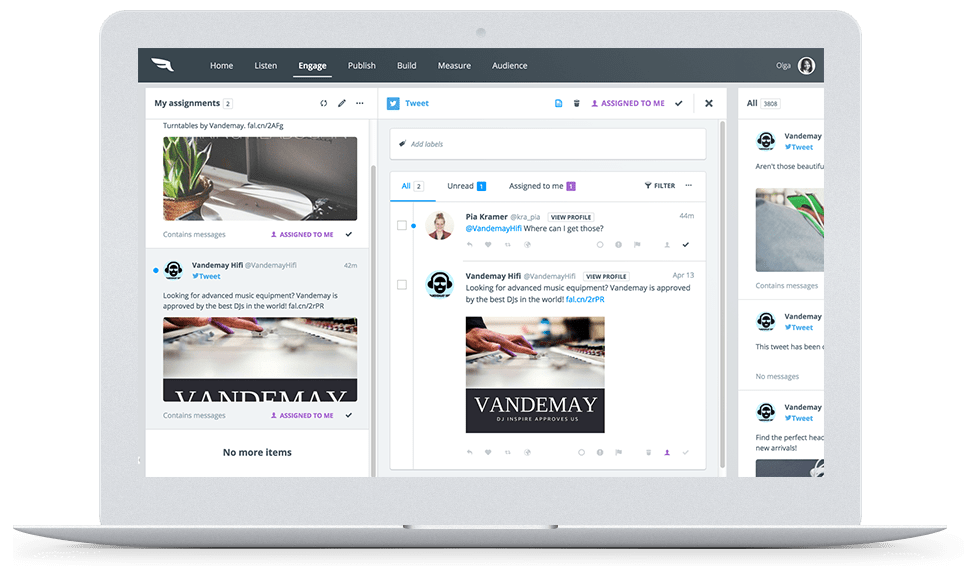
Task: Flag the Vandemay Hifi tweet in detail panel
Action: coord(618,452)
